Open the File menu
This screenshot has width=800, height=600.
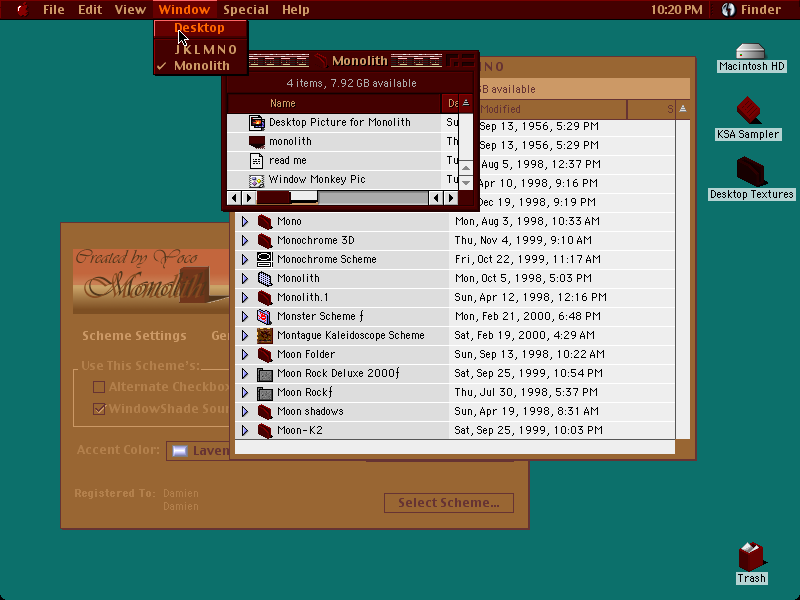54,10
